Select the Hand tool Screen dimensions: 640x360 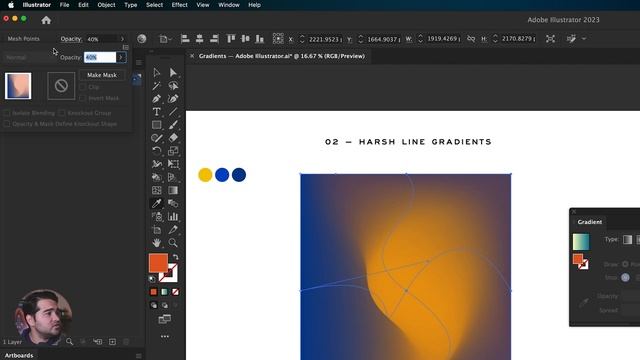click(x=157, y=242)
